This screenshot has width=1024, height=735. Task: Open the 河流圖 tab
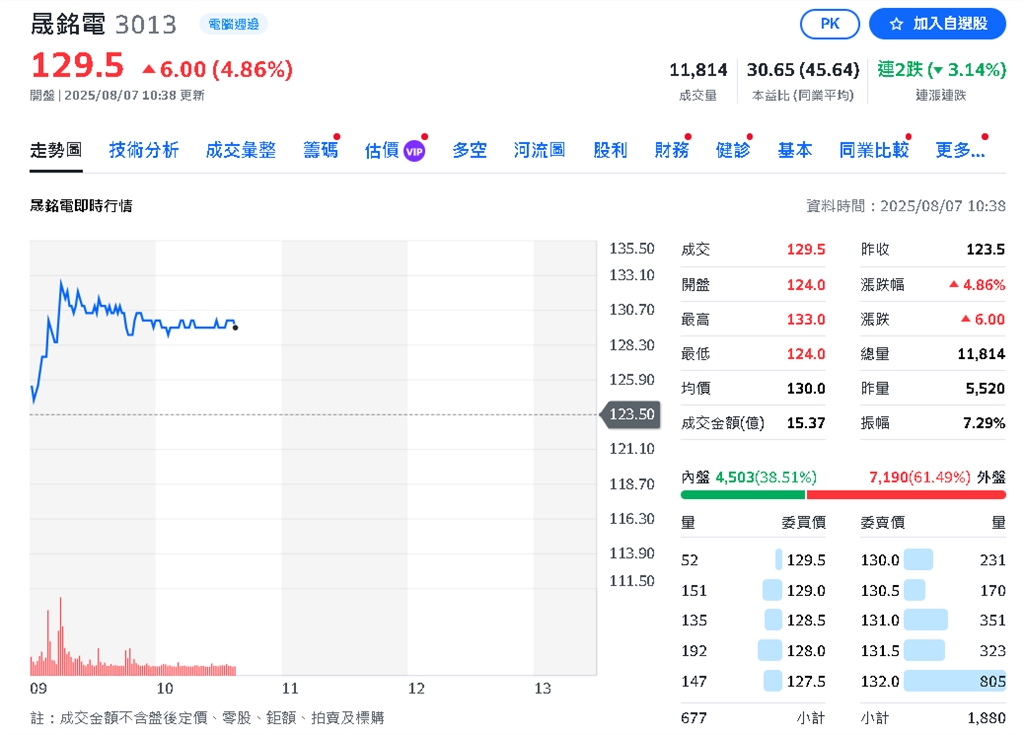click(538, 148)
